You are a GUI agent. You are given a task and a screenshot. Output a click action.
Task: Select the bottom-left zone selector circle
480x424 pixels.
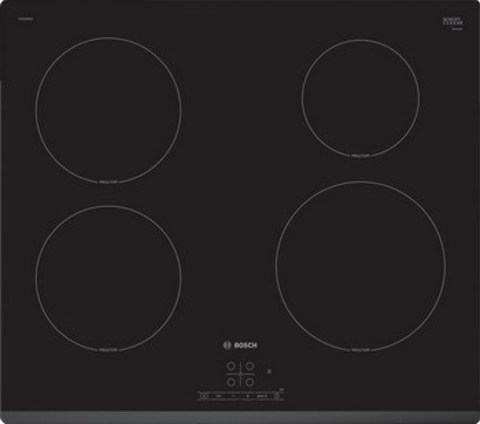[x=231, y=382]
